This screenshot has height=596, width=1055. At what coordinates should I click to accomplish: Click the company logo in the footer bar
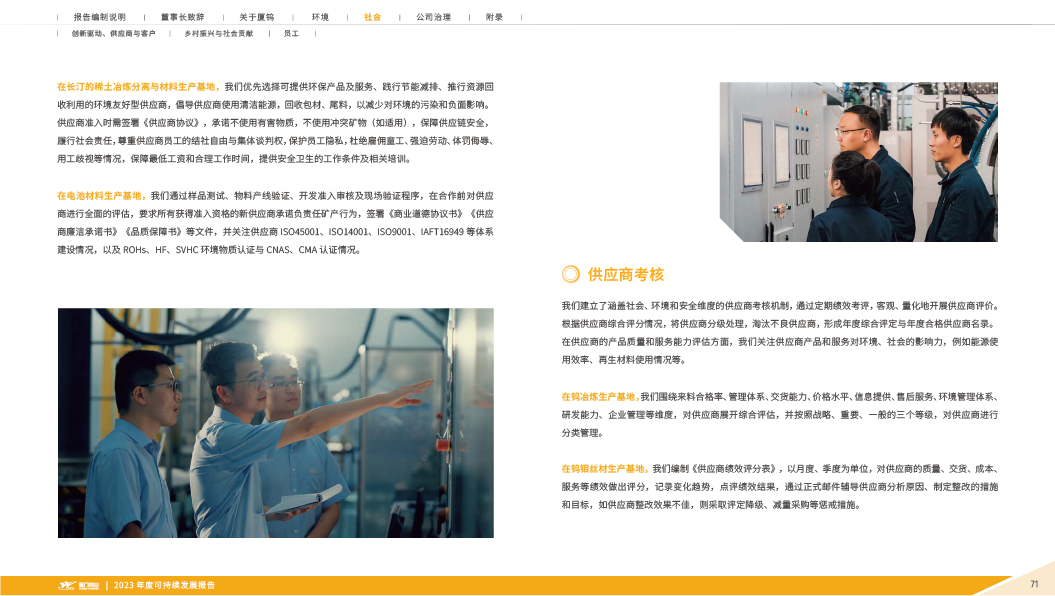[x=78, y=585]
